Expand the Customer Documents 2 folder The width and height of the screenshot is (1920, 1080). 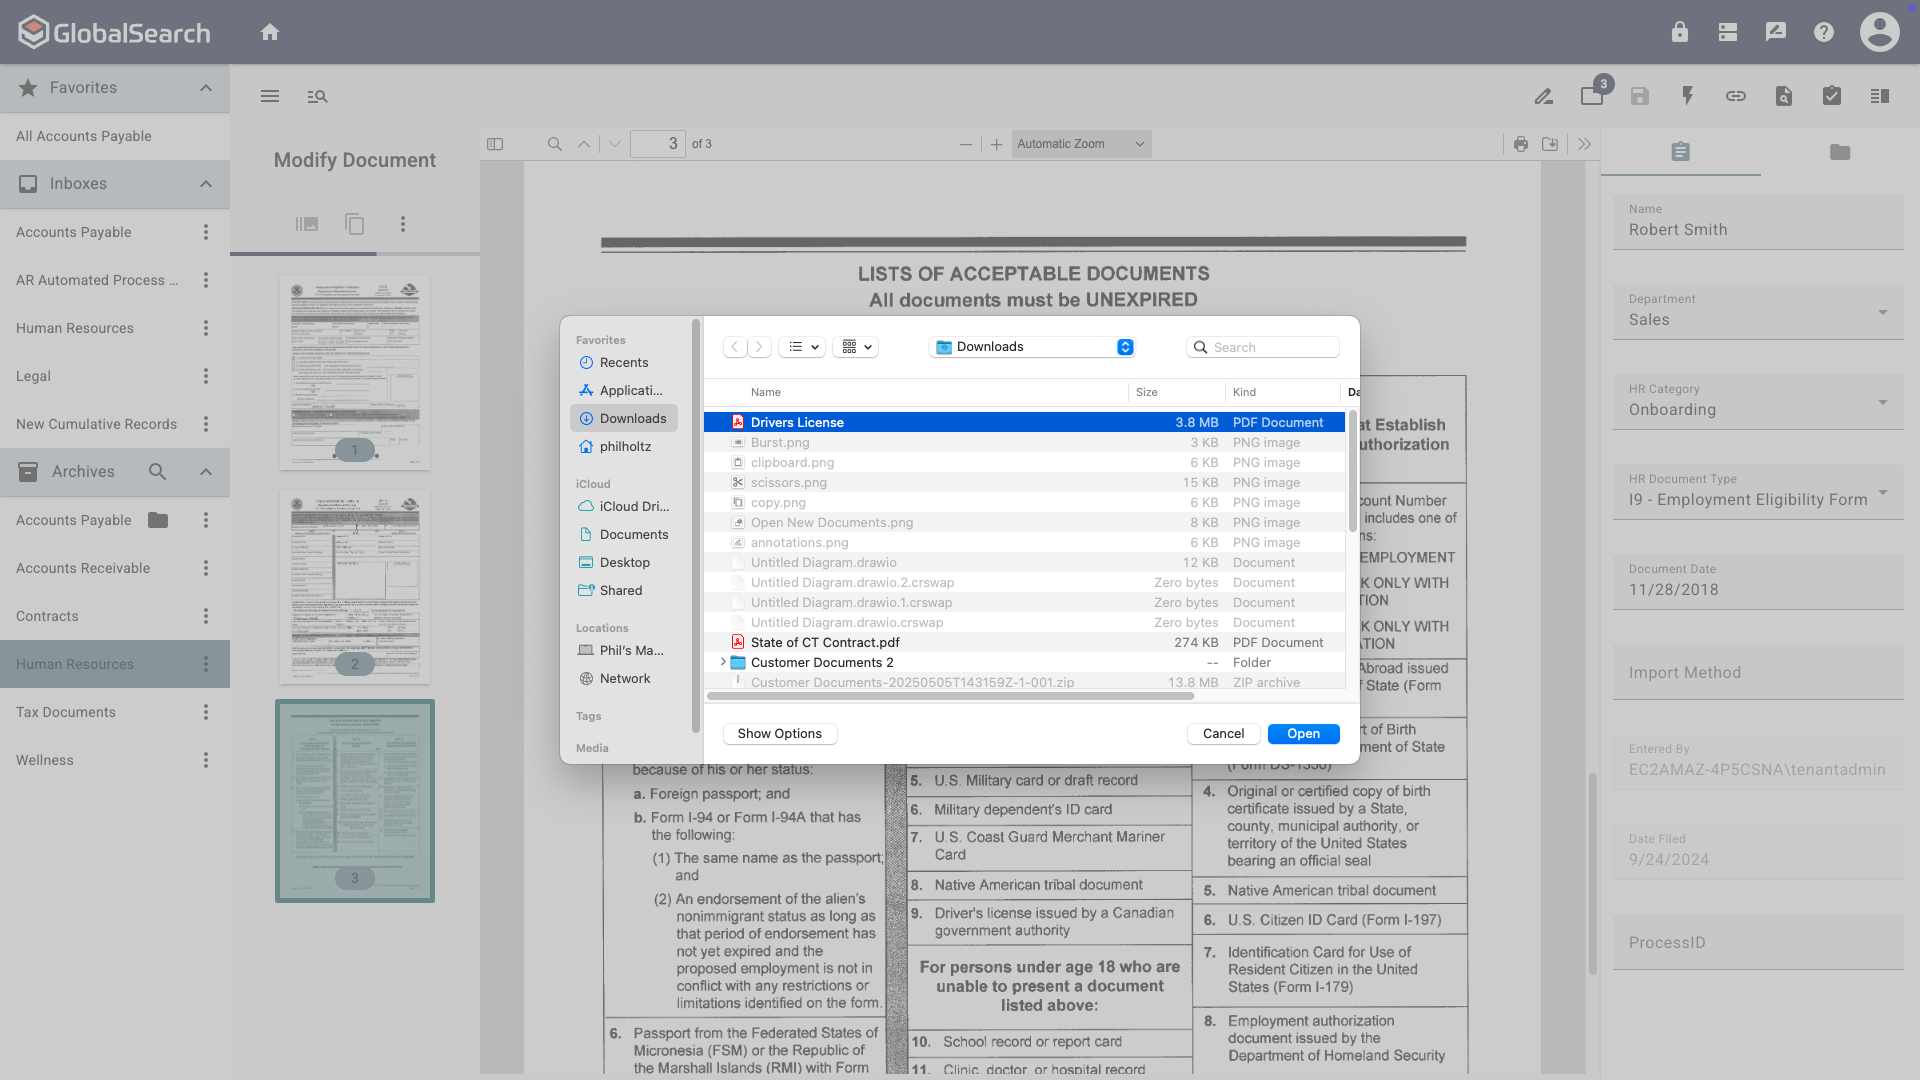pyautogui.click(x=723, y=662)
